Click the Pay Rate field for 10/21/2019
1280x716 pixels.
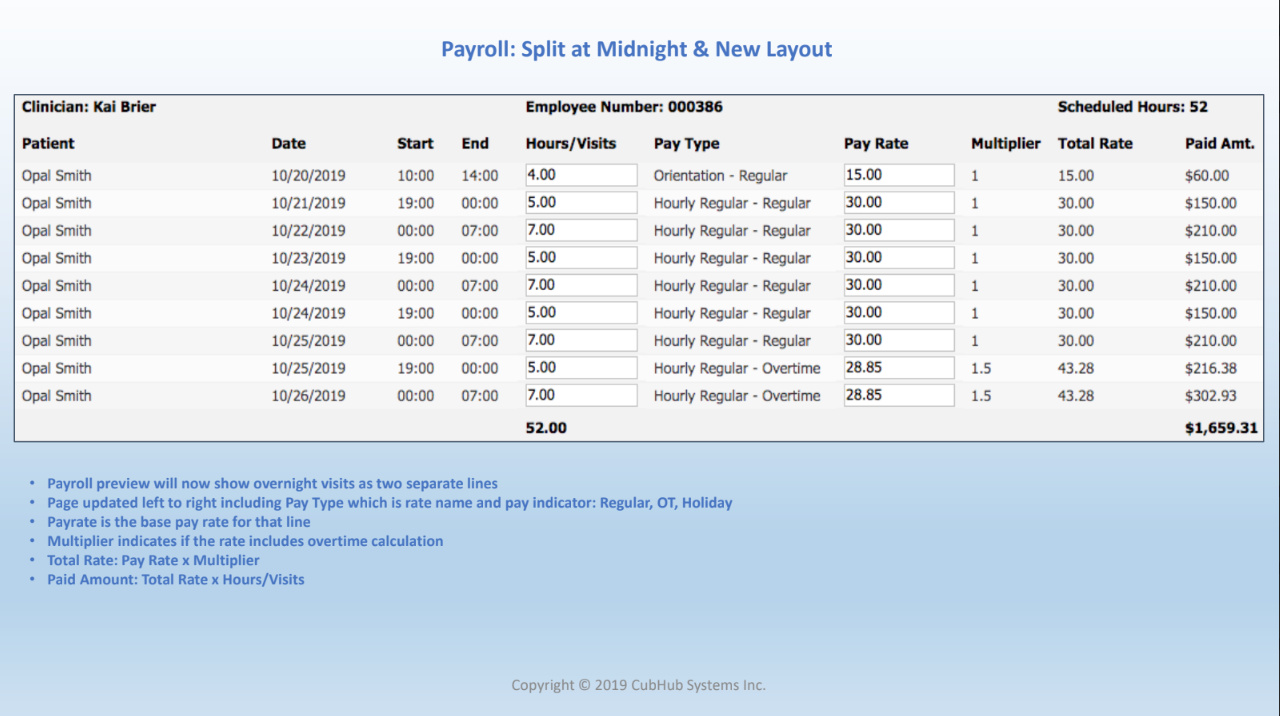click(899, 203)
